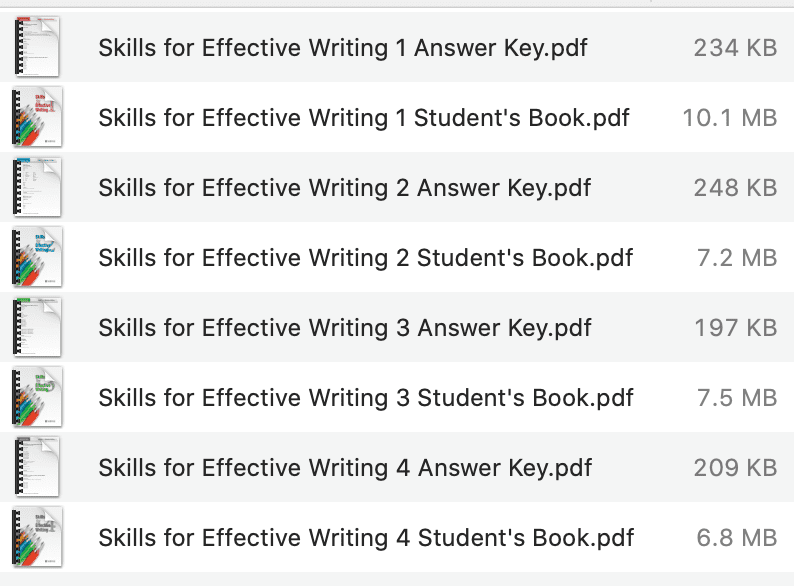
Task: Select file name Skills for Effective Writing 2 Student's Book.pdf
Action: [x=366, y=257]
